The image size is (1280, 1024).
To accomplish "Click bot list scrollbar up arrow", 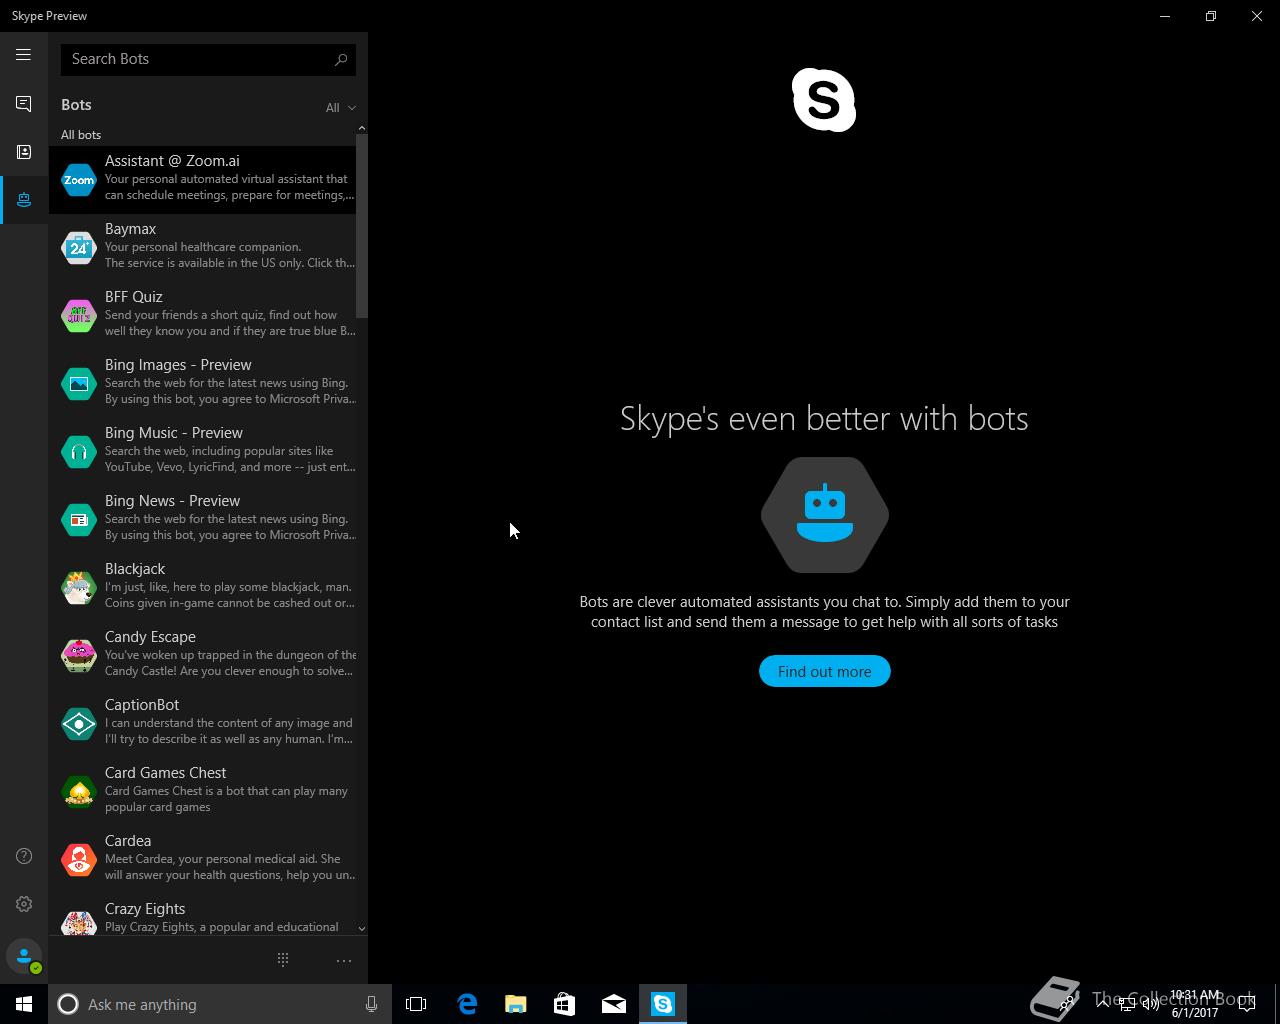I will 361,128.
